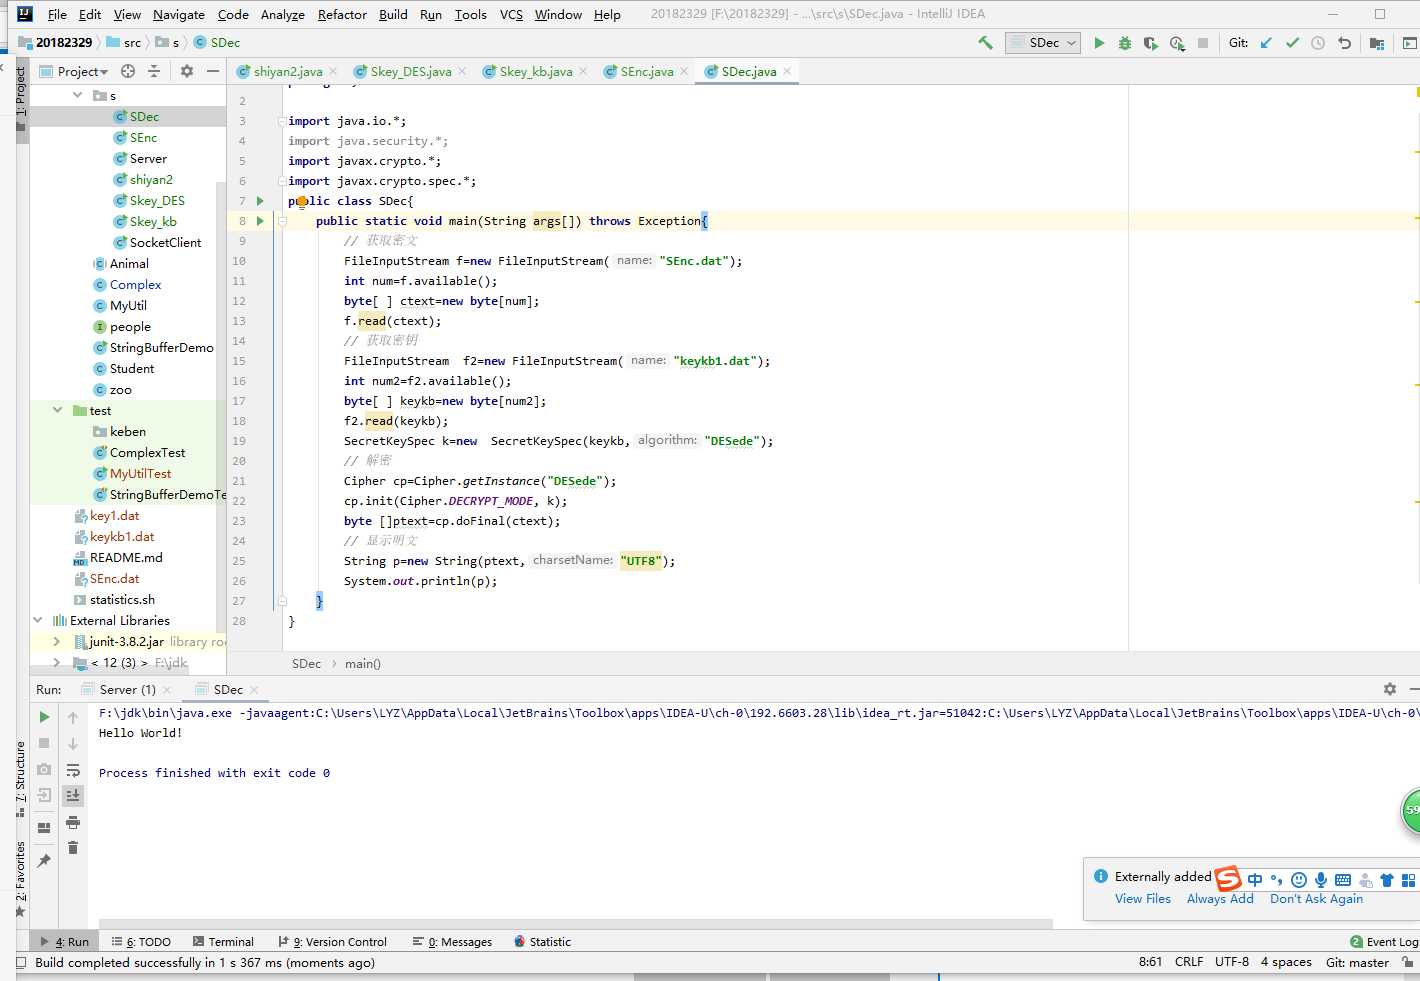Start debugging with the bug icon
The width and height of the screenshot is (1420, 981).
(x=1125, y=43)
